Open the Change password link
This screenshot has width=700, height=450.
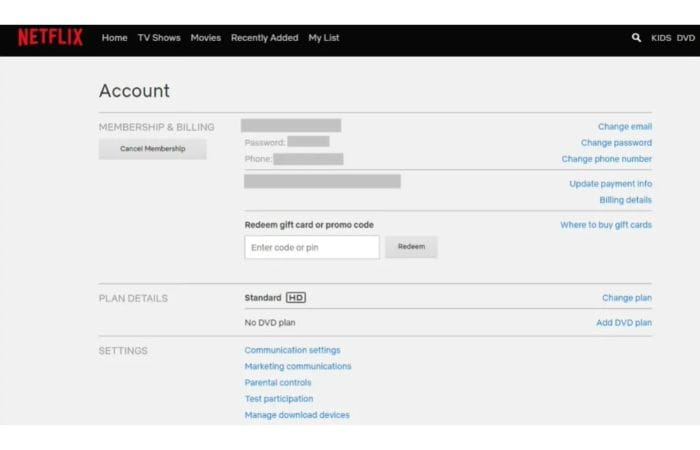tap(616, 143)
